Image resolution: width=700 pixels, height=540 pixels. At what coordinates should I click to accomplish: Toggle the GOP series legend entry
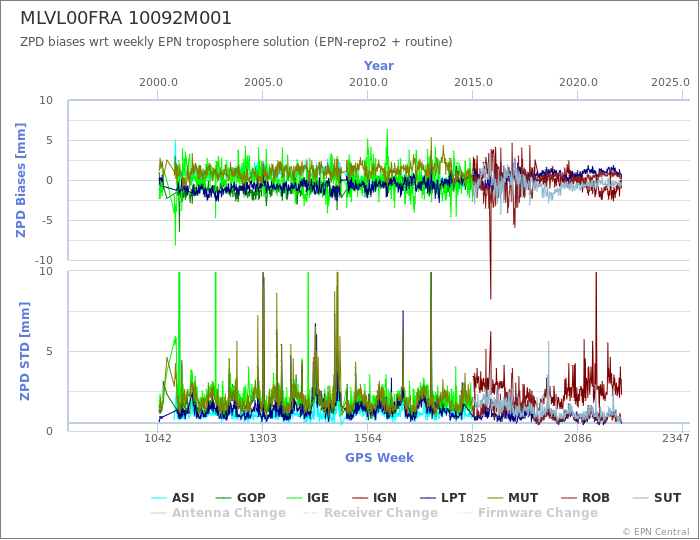[x=240, y=498]
